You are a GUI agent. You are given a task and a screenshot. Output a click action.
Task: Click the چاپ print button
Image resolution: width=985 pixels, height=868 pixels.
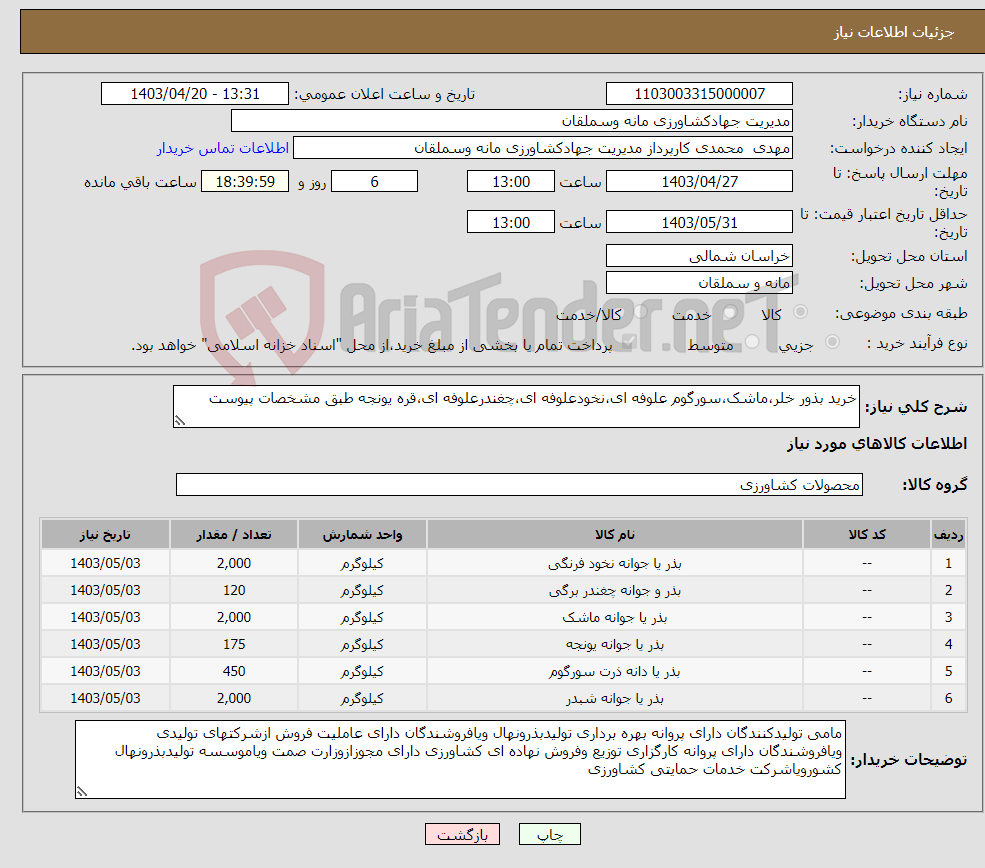pyautogui.click(x=550, y=834)
